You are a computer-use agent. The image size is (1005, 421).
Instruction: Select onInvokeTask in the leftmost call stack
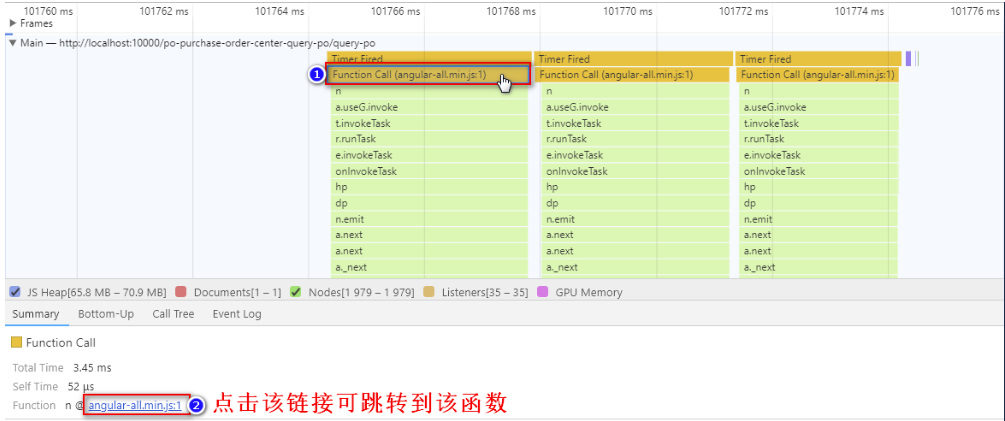pyautogui.click(x=429, y=171)
